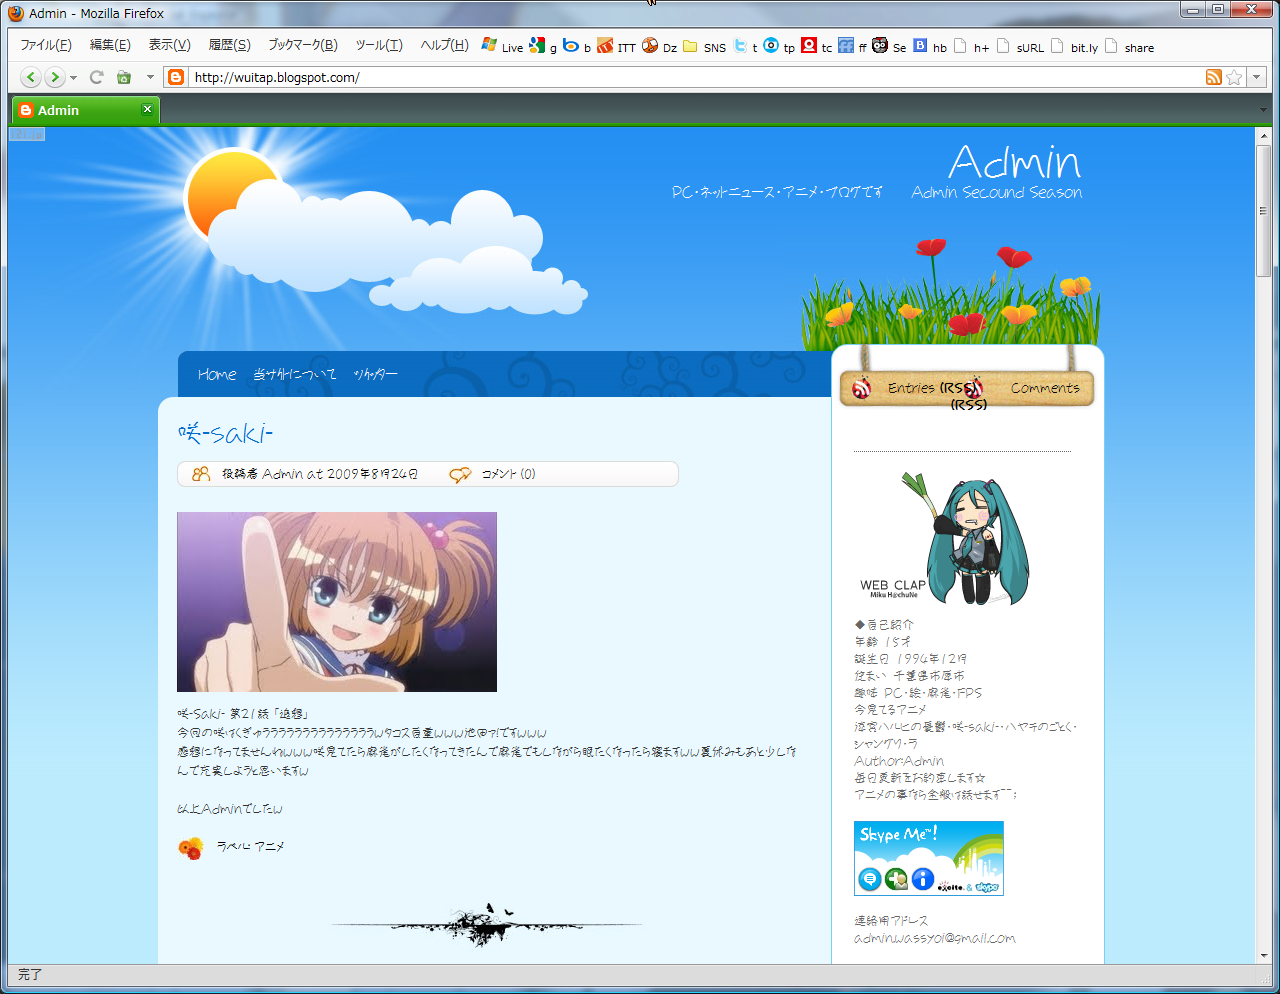Click the アニメ label link
Viewport: 1280px width, 994px height.
click(x=269, y=846)
